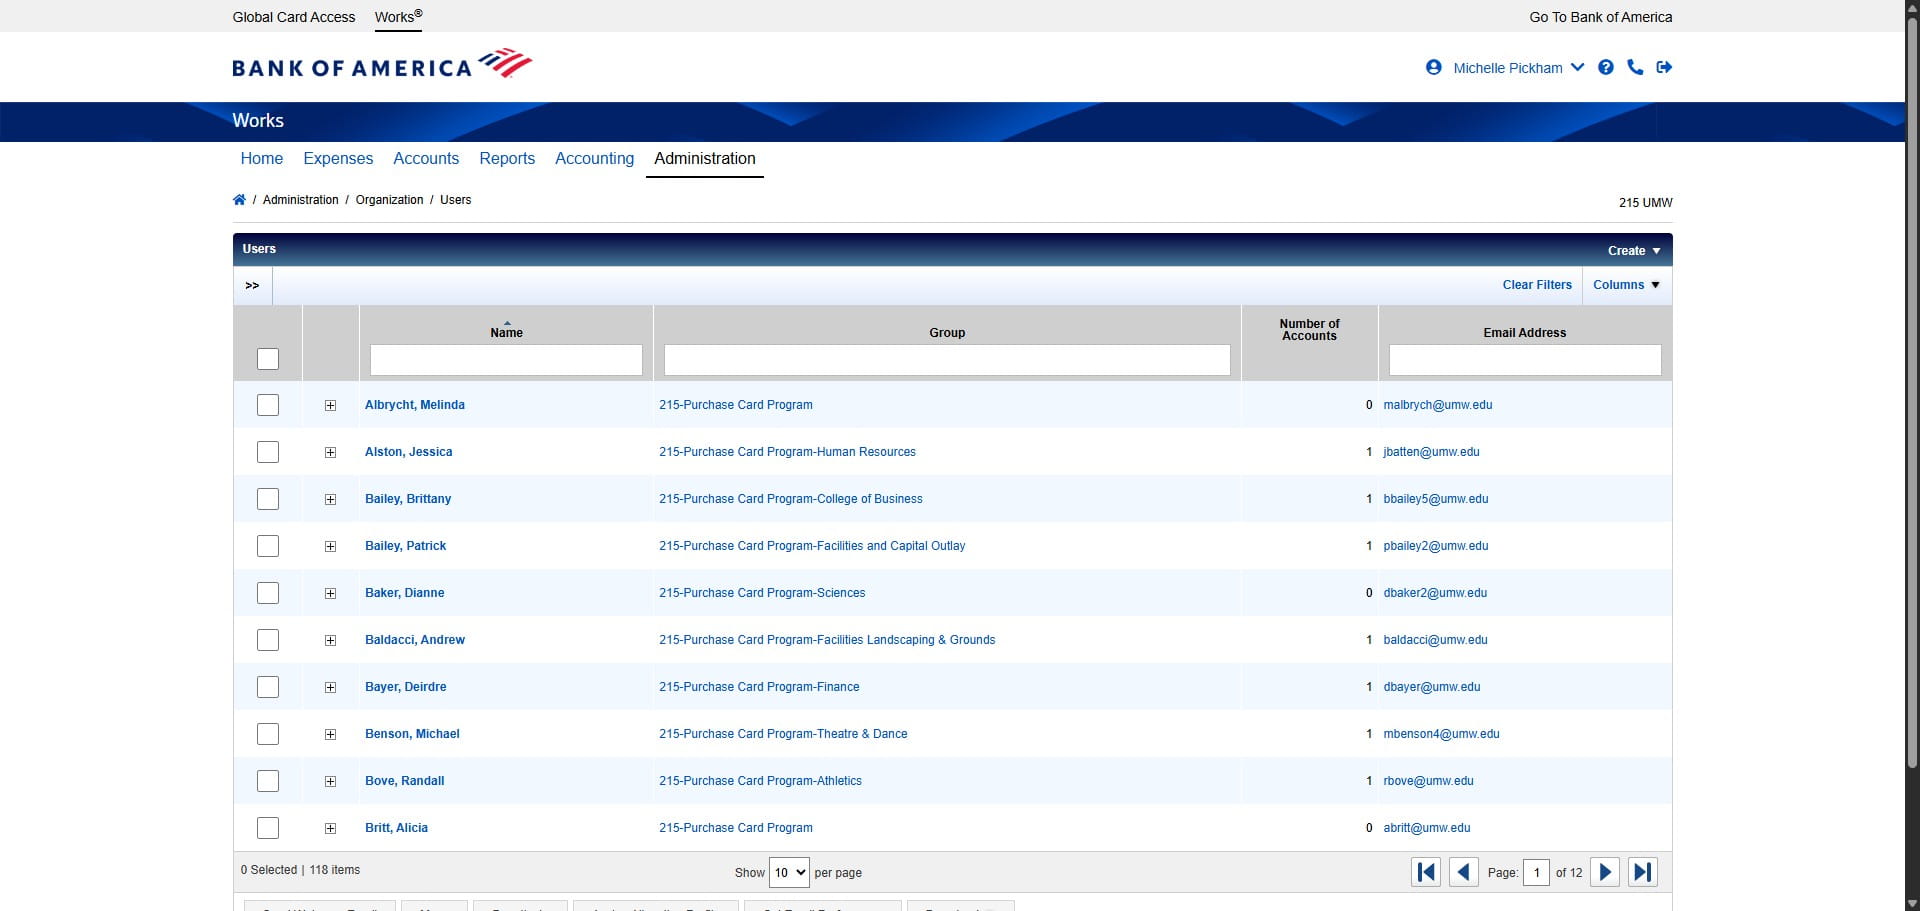The image size is (1920, 911).
Task: Open the Go To Bank of America link
Action: 1601,17
